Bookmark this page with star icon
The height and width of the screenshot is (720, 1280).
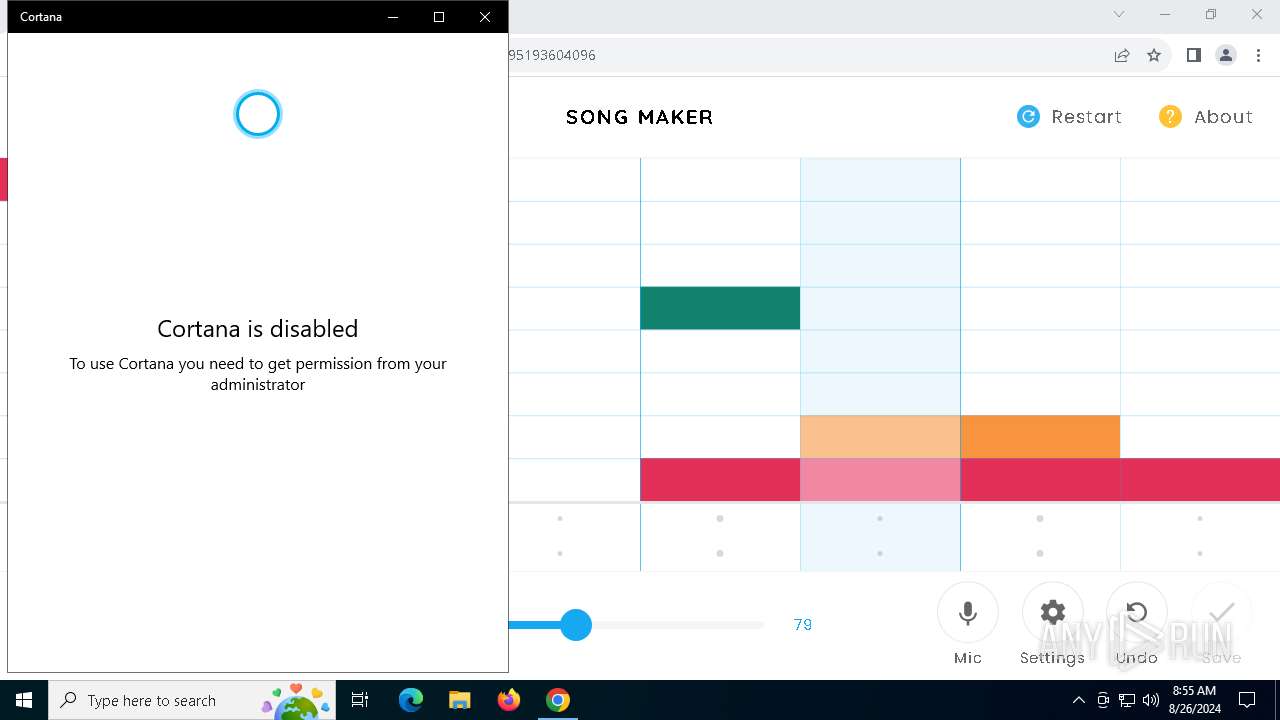point(1154,55)
